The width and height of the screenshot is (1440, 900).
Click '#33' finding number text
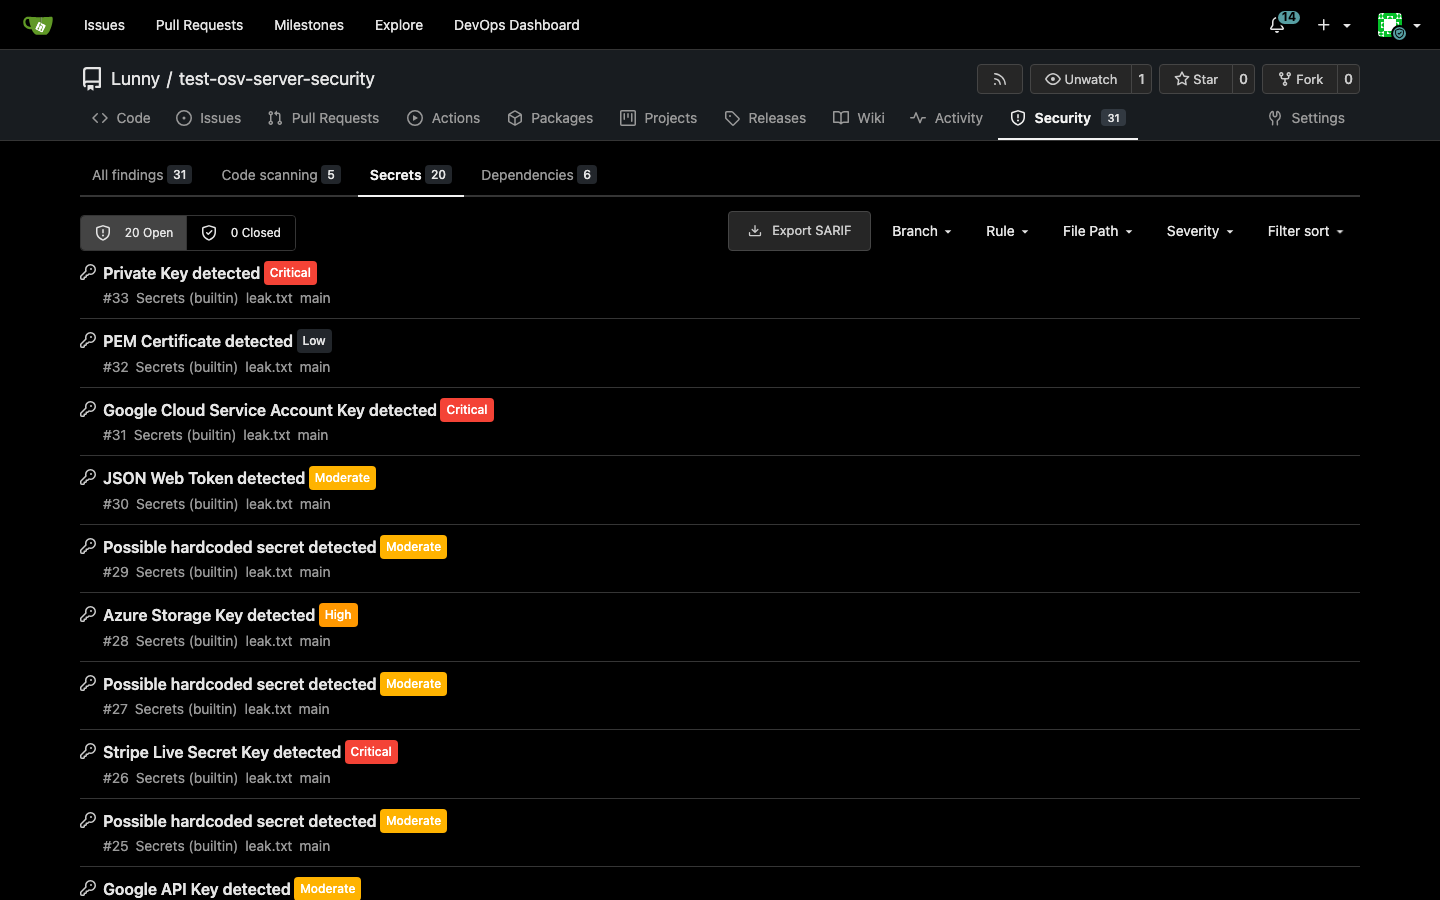[x=116, y=298]
